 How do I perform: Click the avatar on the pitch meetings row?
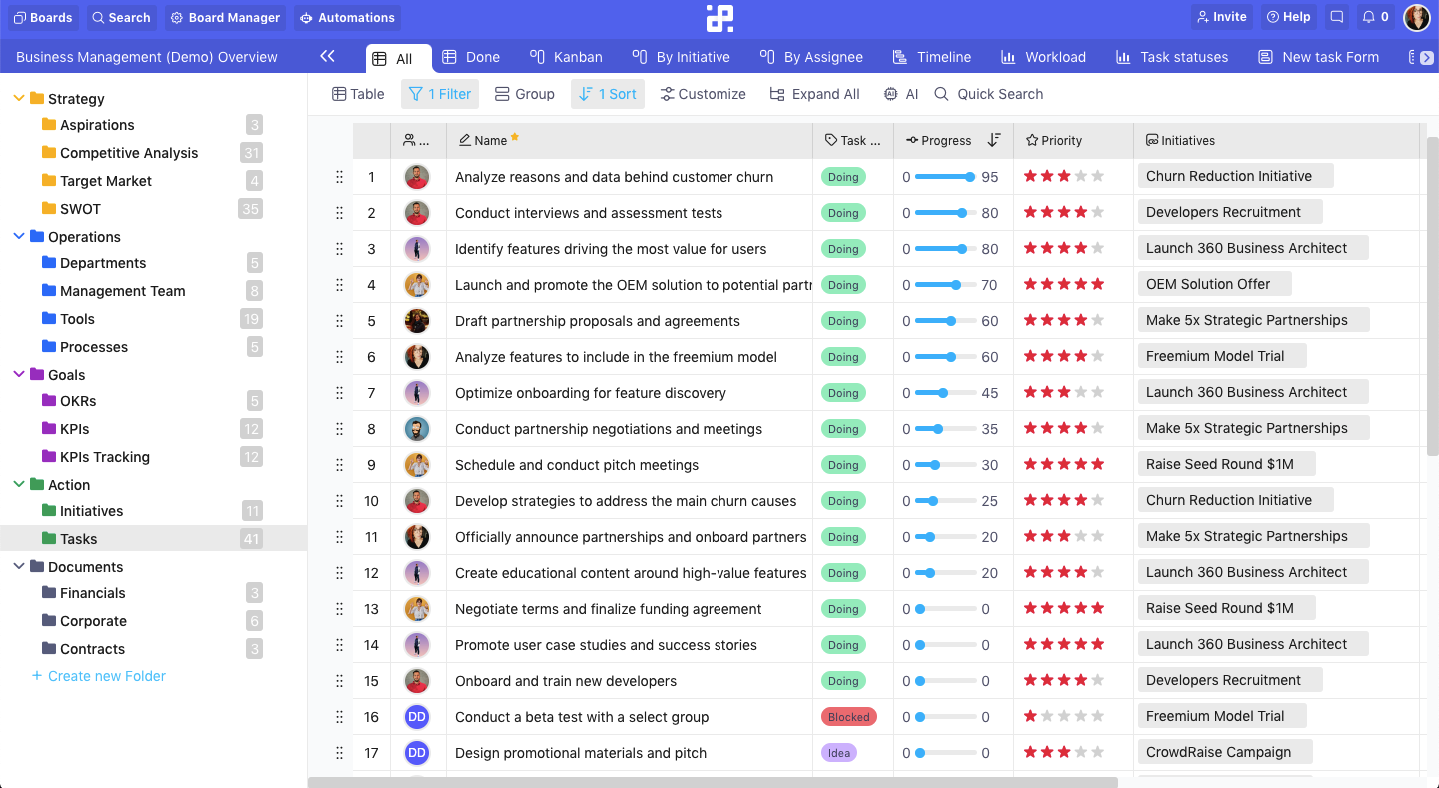(x=417, y=464)
